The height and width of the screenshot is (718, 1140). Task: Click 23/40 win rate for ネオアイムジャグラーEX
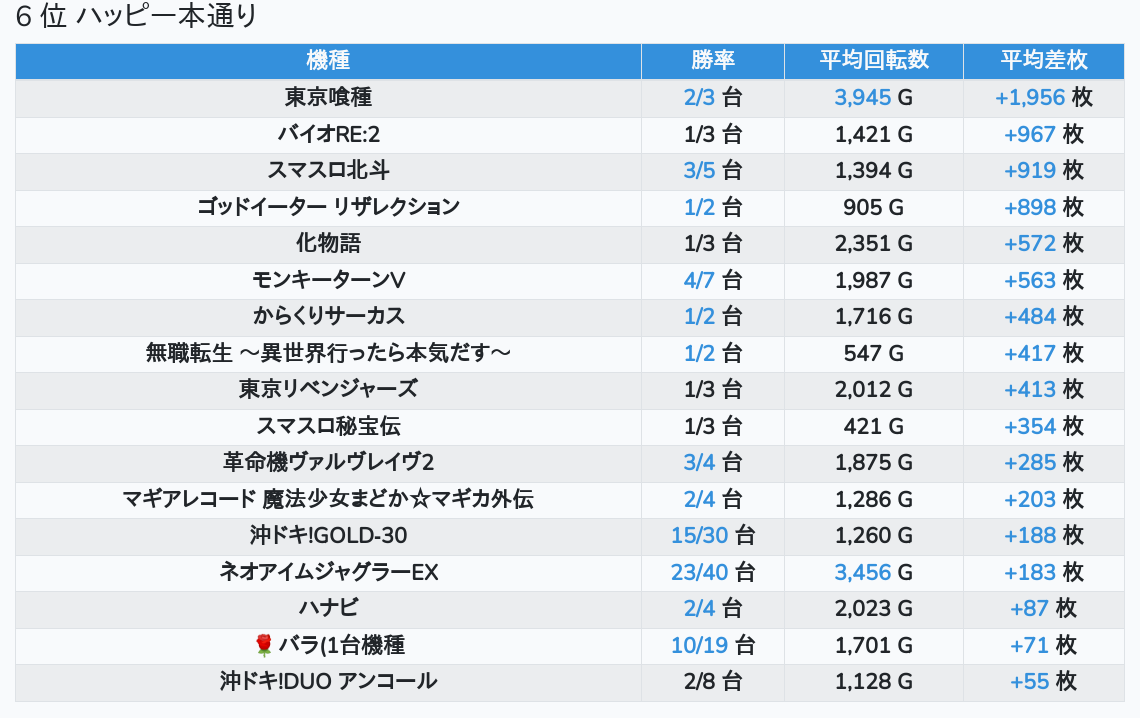pos(700,573)
